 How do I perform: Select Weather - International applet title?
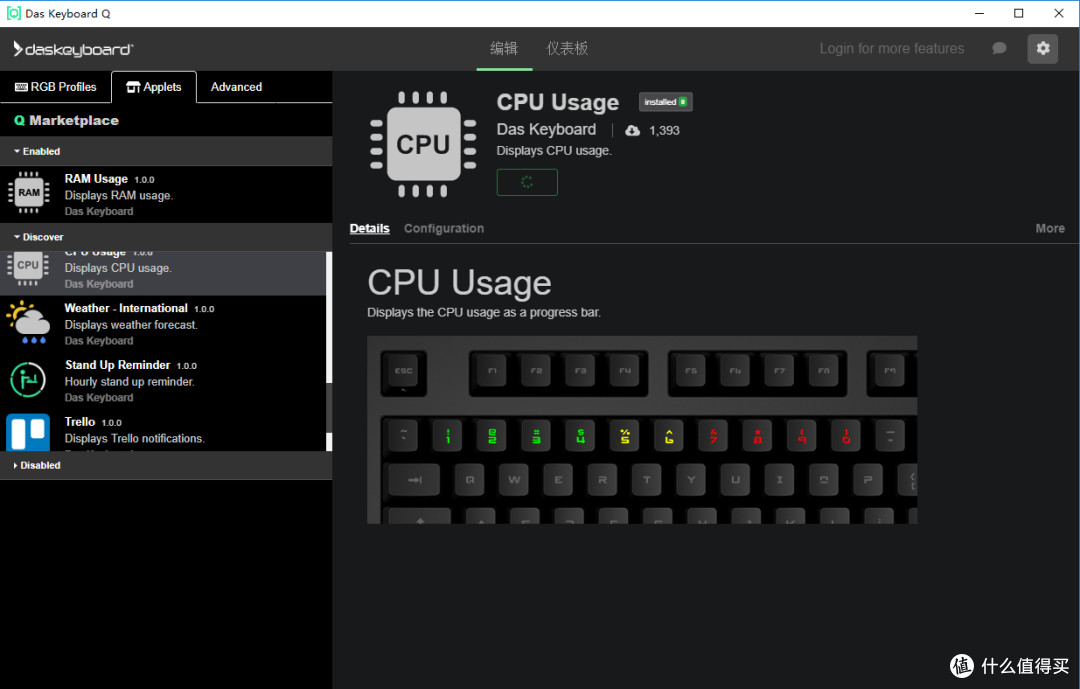coord(126,308)
